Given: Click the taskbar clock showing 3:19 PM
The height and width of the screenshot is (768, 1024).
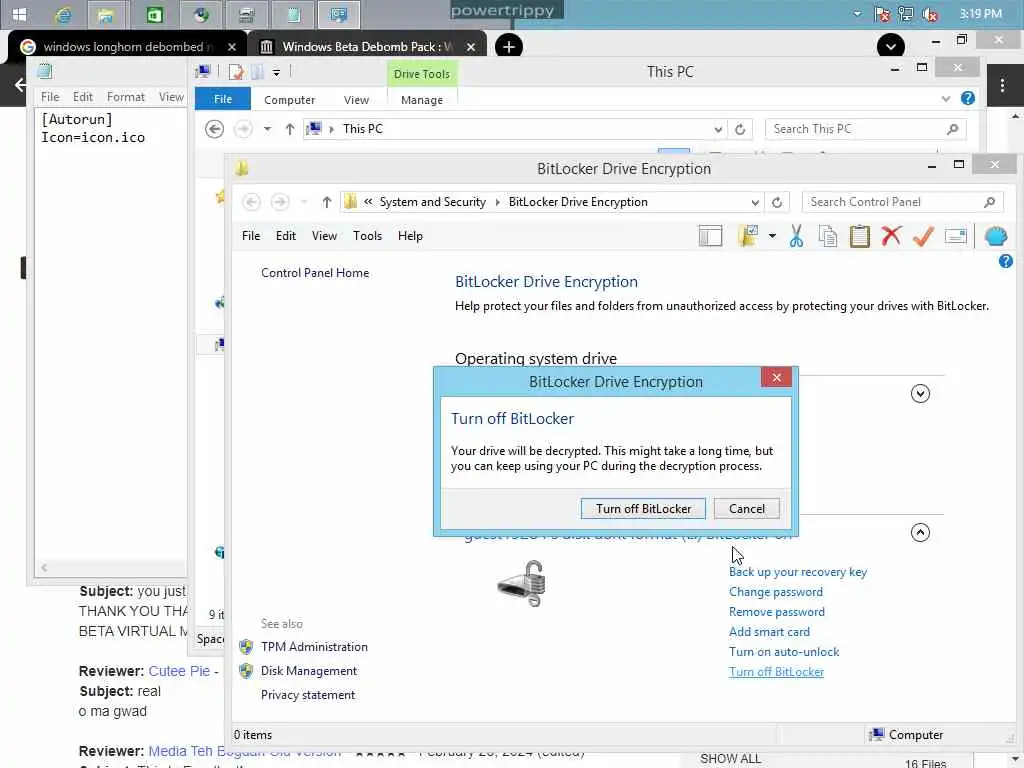Looking at the screenshot, I should tap(980, 14).
